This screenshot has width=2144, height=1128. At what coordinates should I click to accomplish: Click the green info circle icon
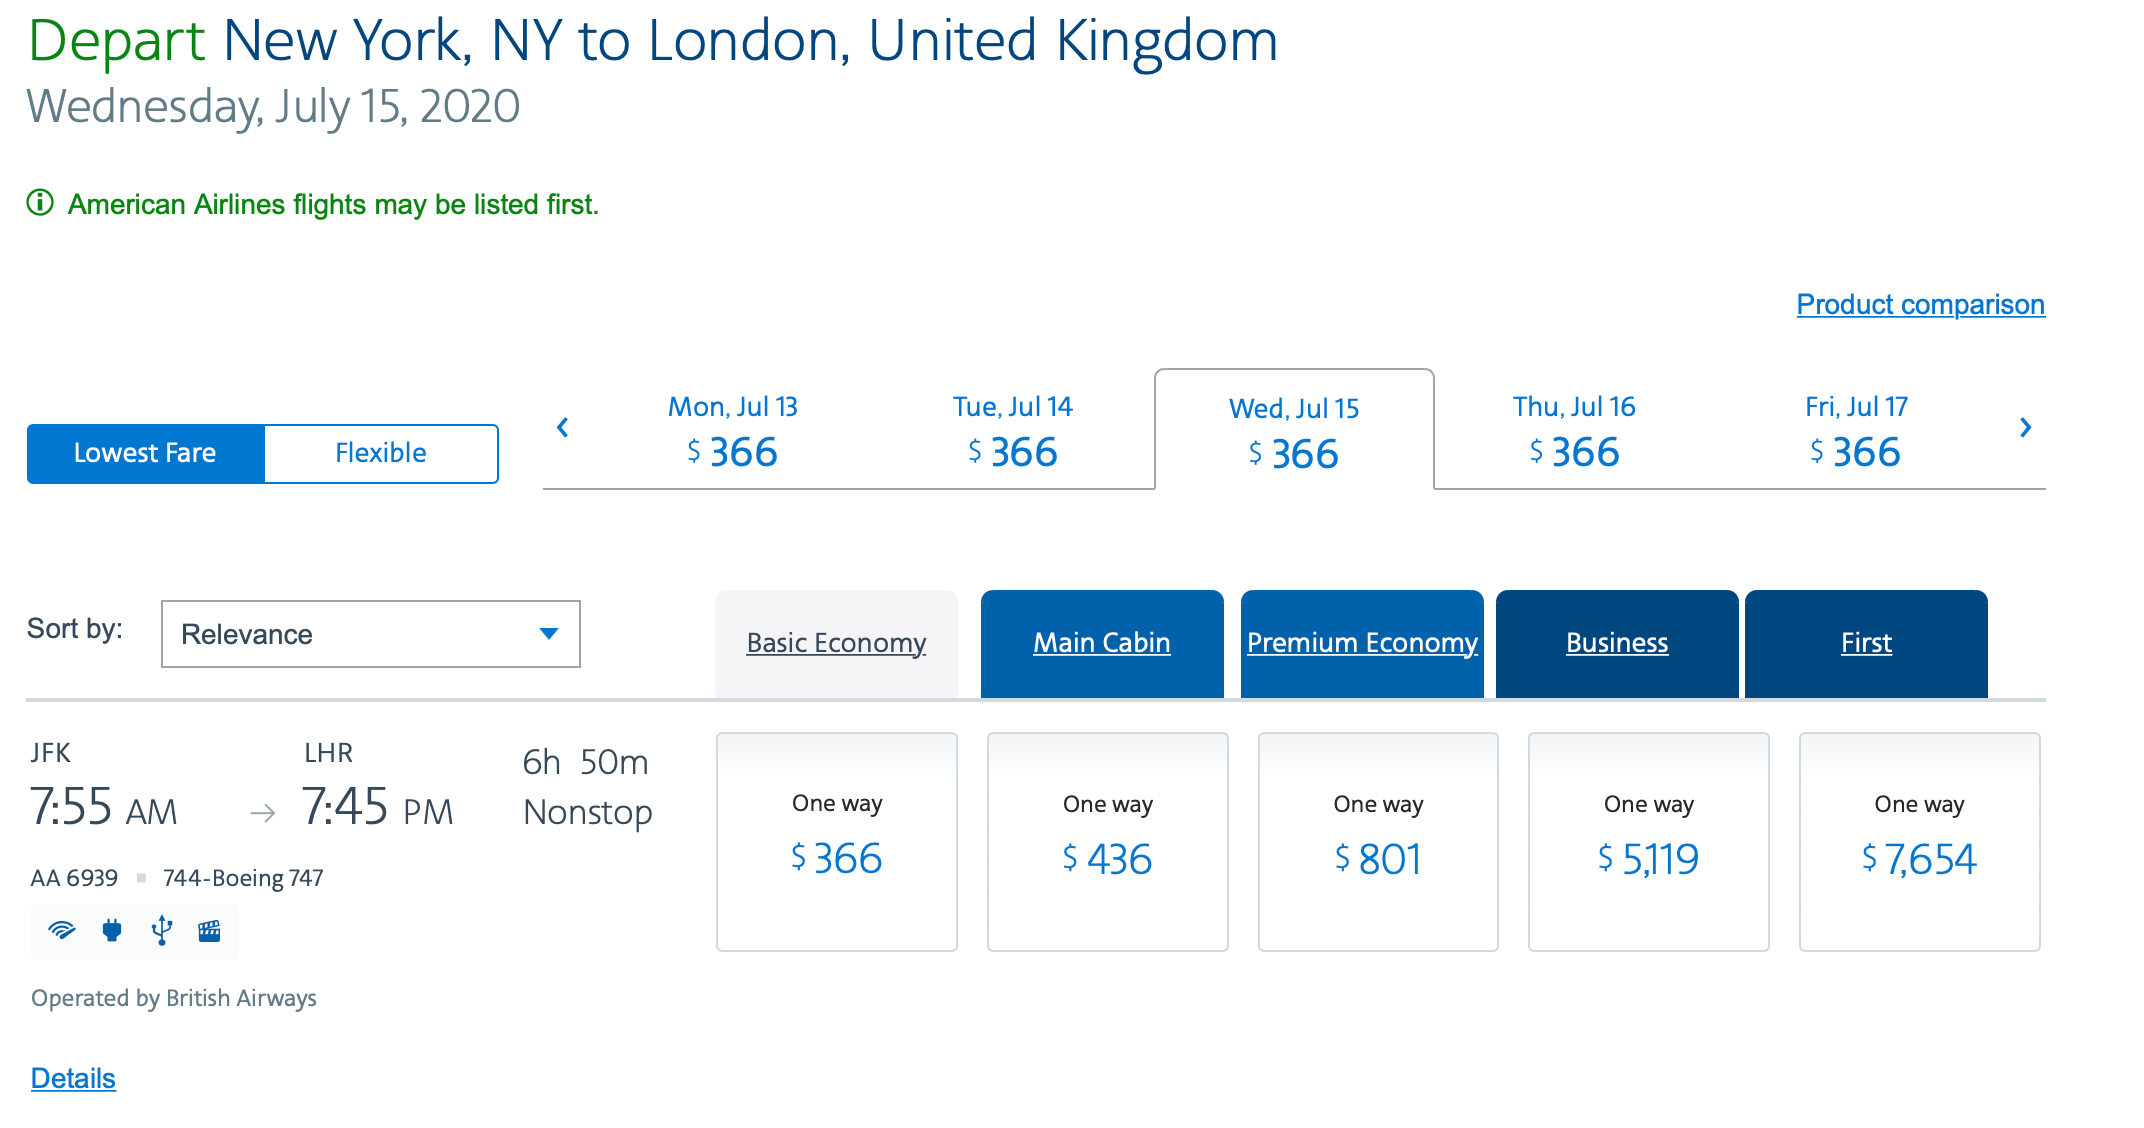[40, 203]
